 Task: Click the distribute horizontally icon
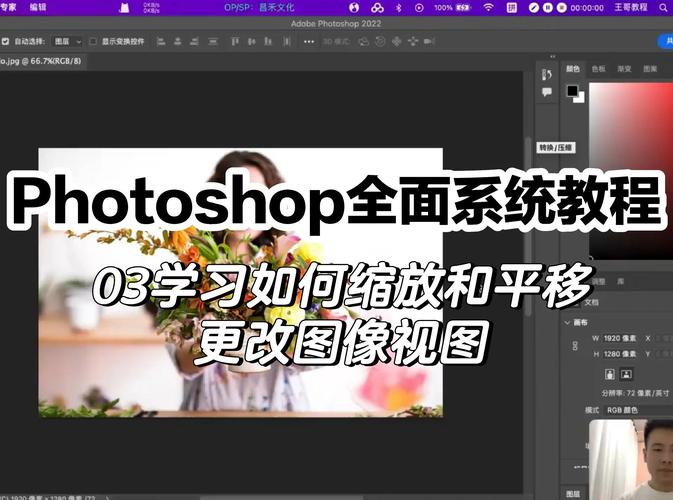(287, 41)
